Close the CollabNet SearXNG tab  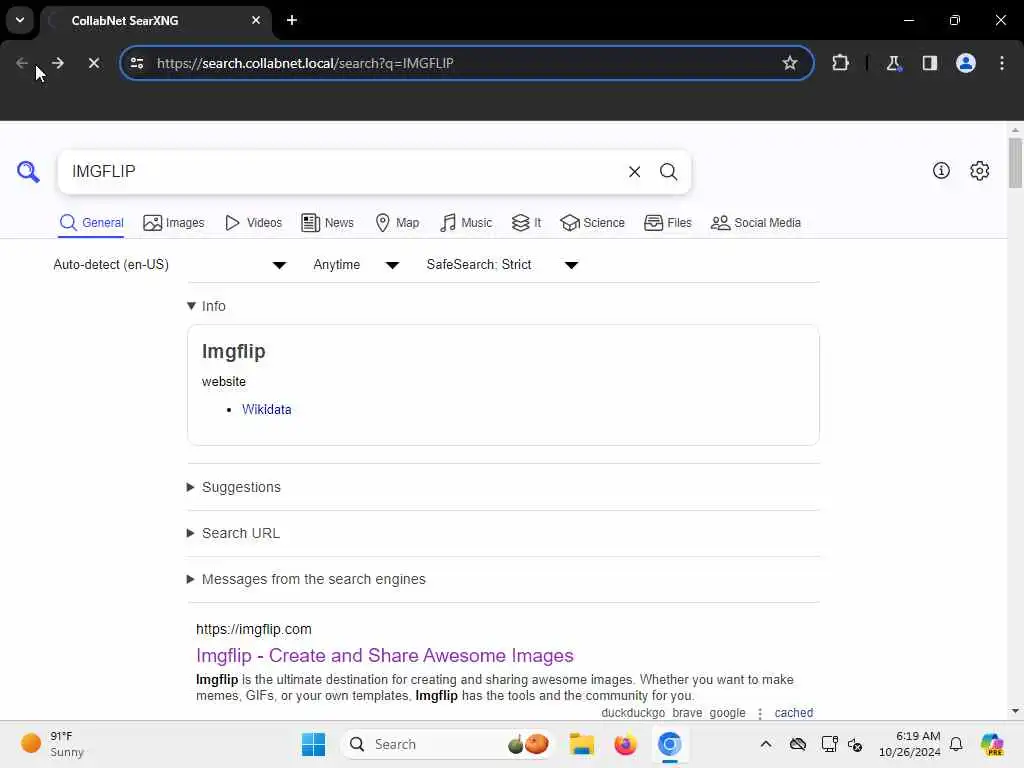click(x=256, y=20)
